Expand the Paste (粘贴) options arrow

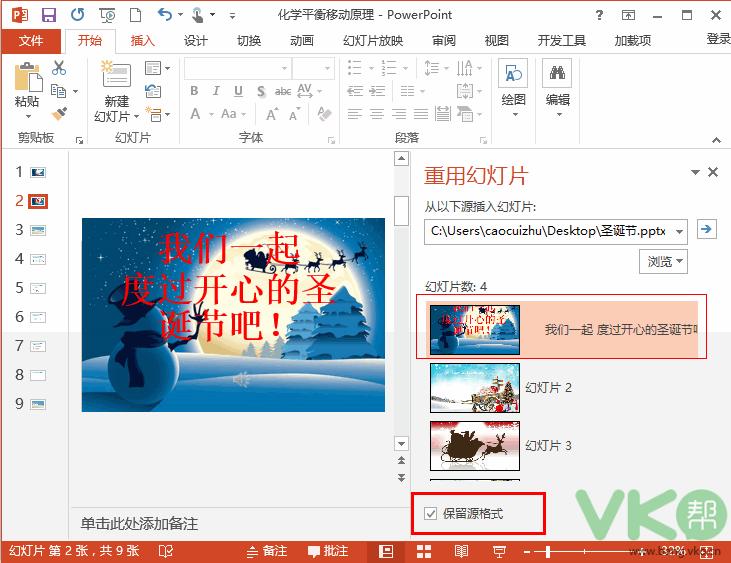coord(28,117)
